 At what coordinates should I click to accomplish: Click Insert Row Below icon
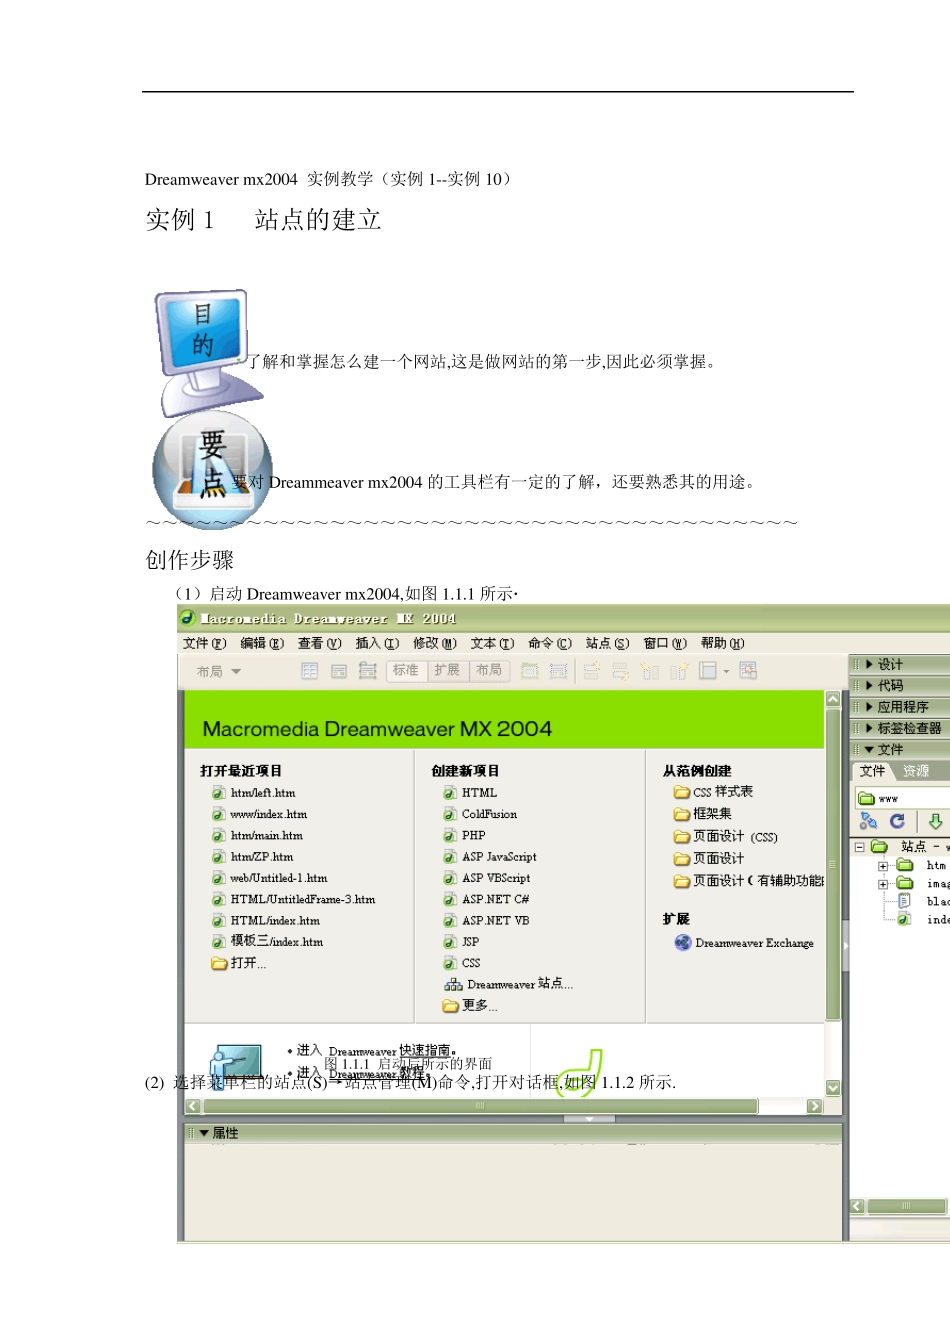[620, 671]
